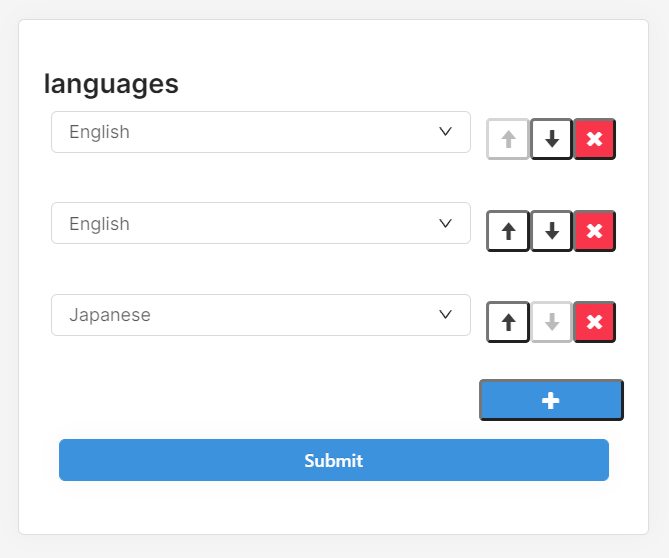Click the greyed-out up arrow in first row
This screenshot has width=669, height=558.
508,139
